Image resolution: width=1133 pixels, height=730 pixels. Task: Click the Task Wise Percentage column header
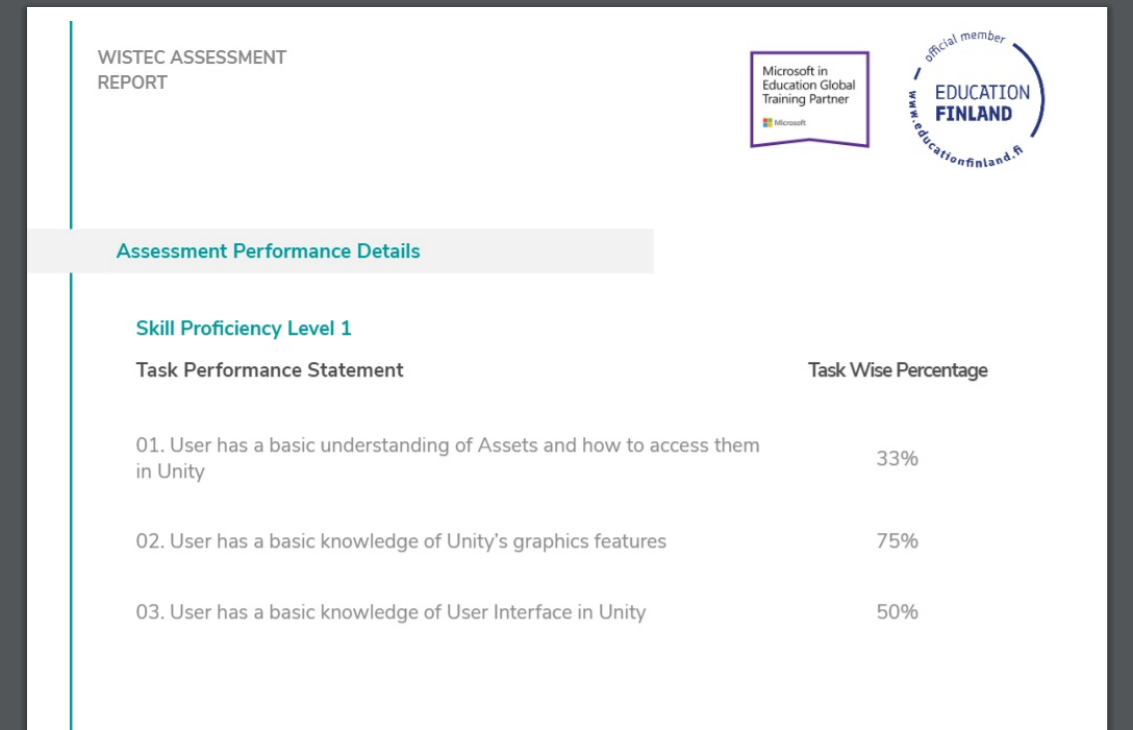(x=897, y=370)
